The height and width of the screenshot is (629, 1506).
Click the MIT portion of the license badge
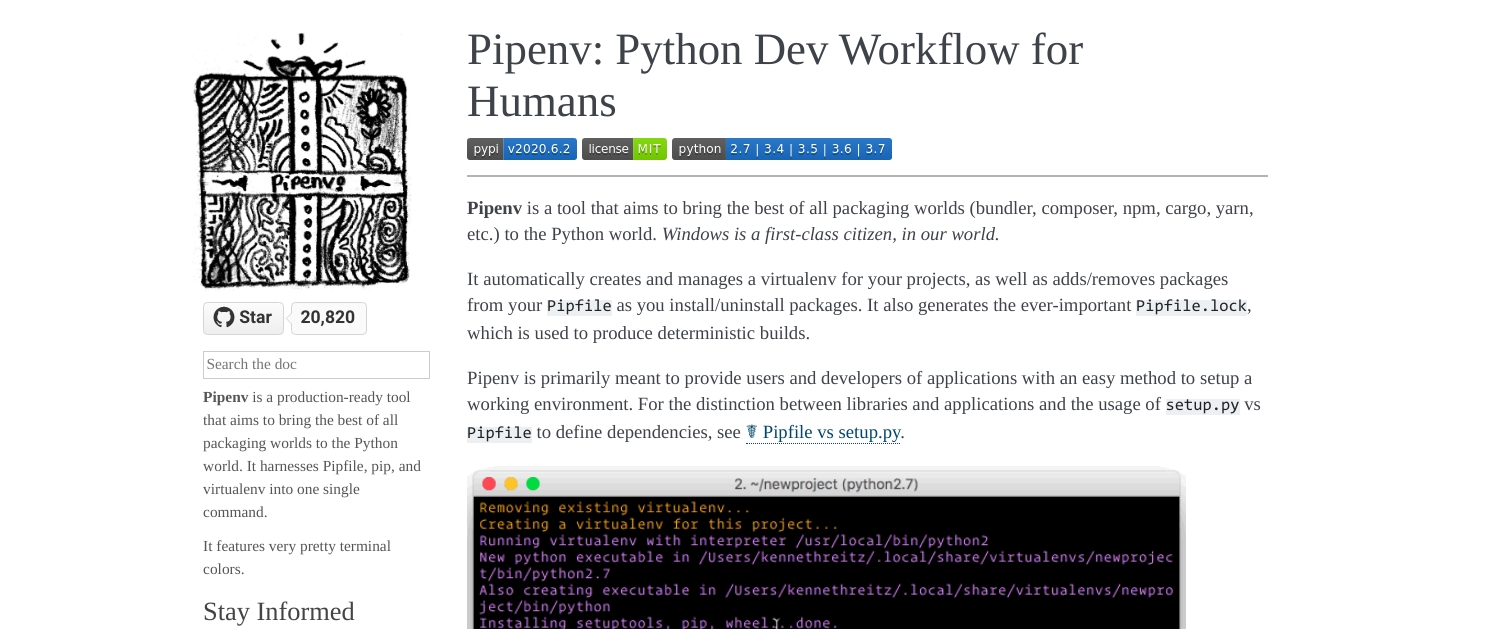[649, 148]
